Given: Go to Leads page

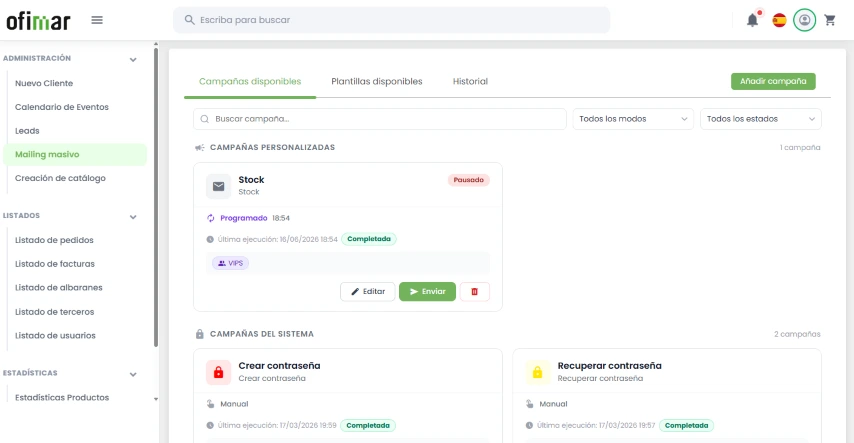Looking at the screenshot, I should (x=27, y=131).
